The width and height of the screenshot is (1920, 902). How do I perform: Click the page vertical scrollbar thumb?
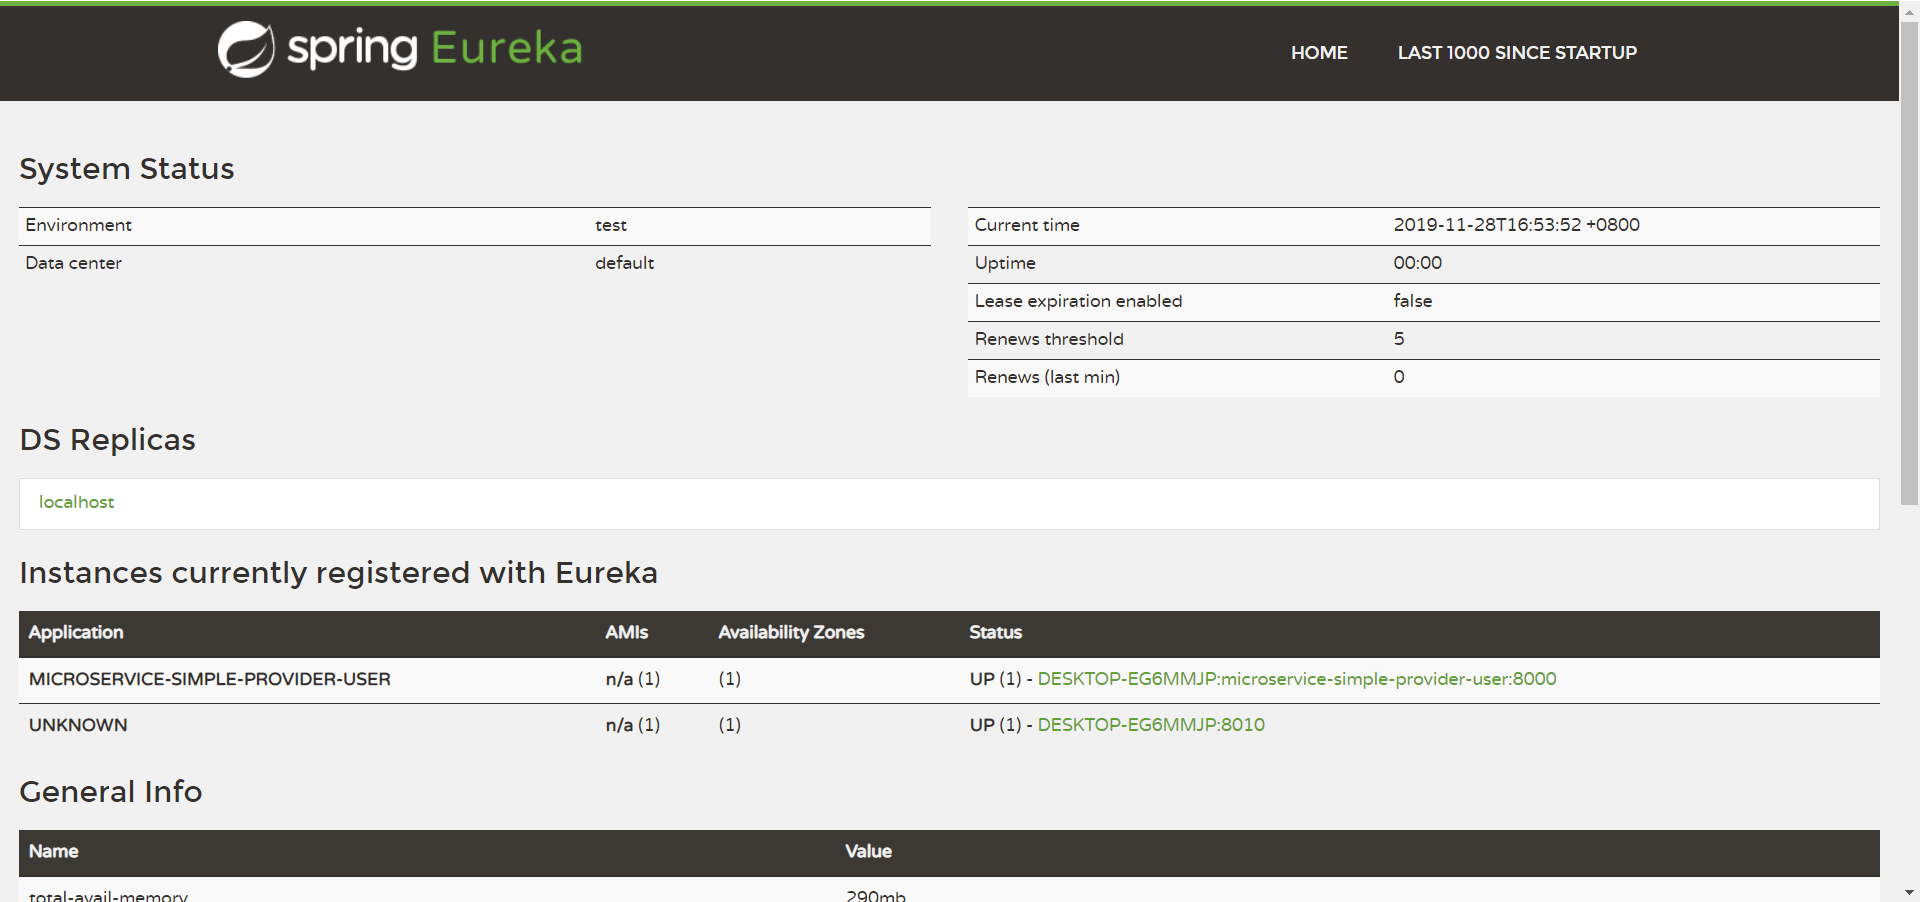click(1909, 265)
